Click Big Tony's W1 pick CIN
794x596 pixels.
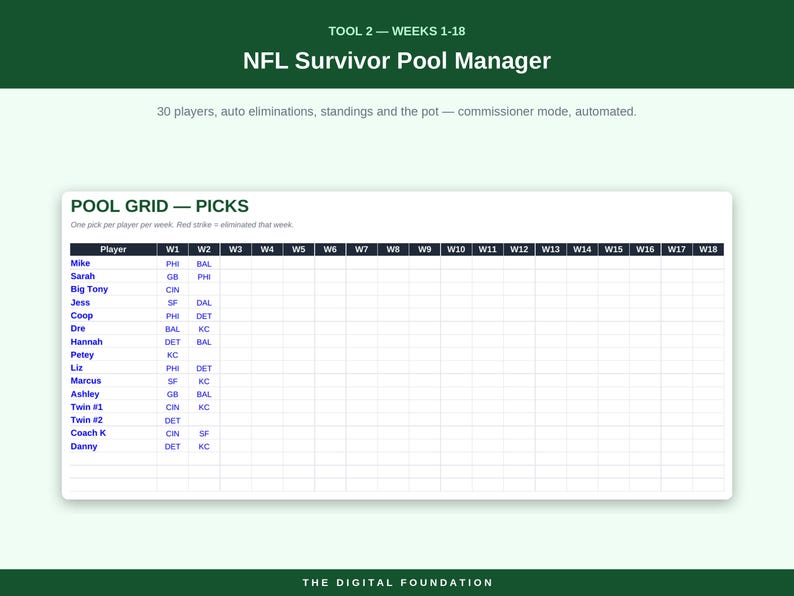tap(173, 290)
